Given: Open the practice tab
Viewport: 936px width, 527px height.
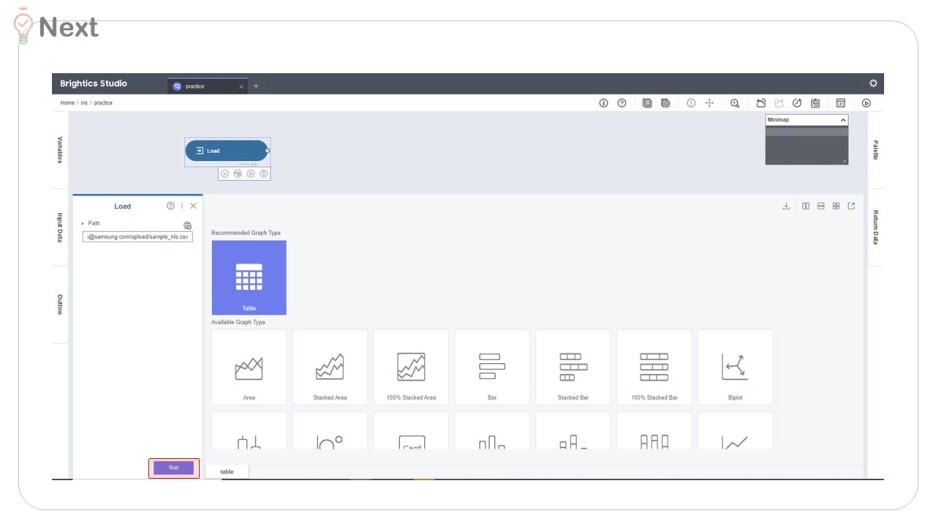Looking at the screenshot, I should [207, 87].
